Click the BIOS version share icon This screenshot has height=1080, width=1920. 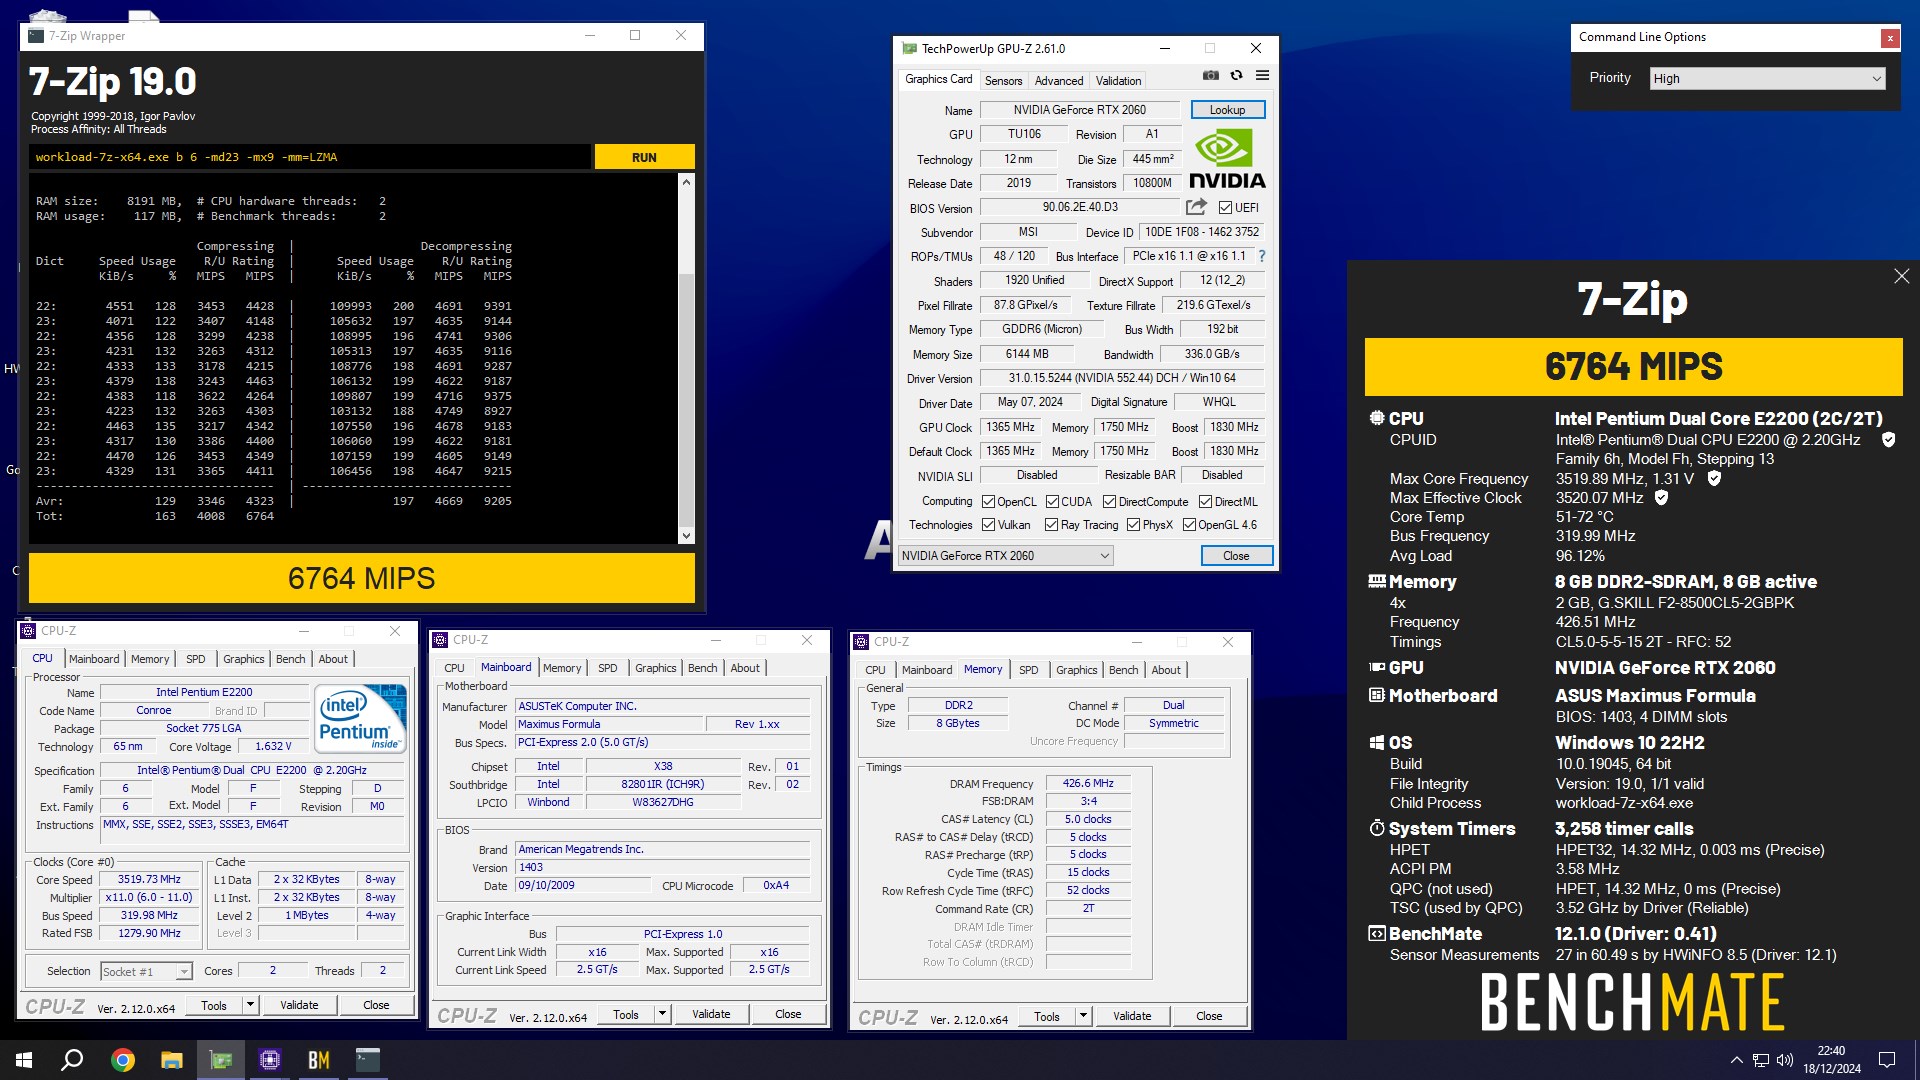(x=1196, y=207)
